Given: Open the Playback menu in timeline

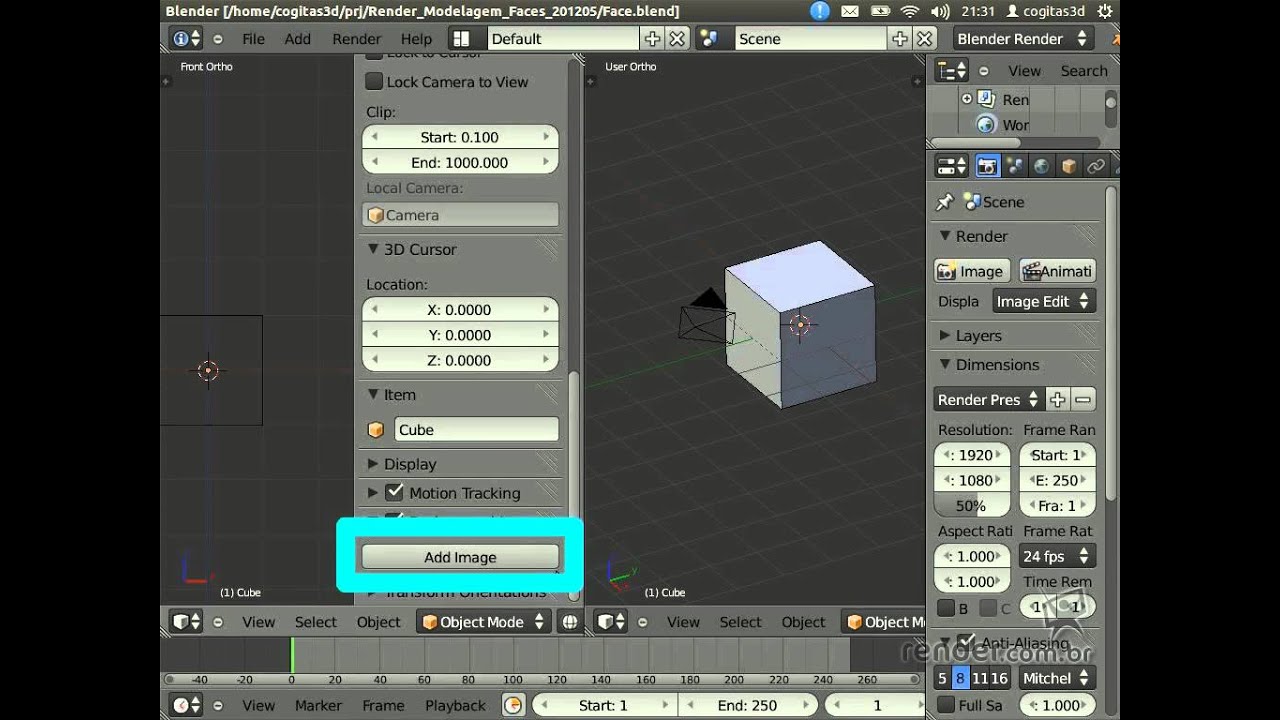Looking at the screenshot, I should click(455, 705).
